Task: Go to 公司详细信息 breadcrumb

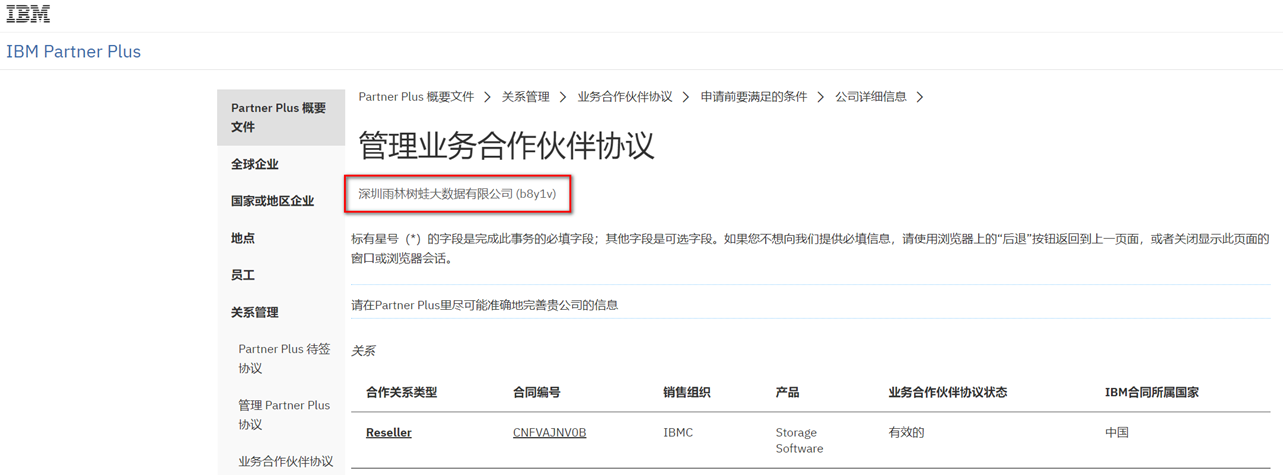Action: point(871,97)
